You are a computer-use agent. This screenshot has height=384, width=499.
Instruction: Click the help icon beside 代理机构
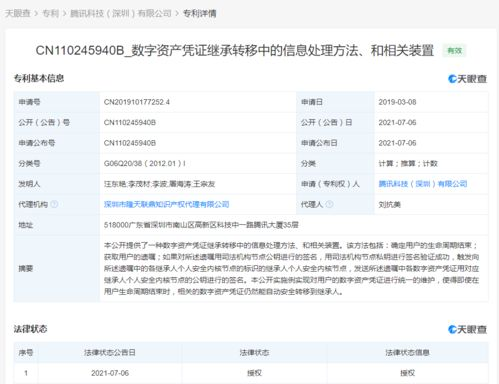click(x=54, y=204)
